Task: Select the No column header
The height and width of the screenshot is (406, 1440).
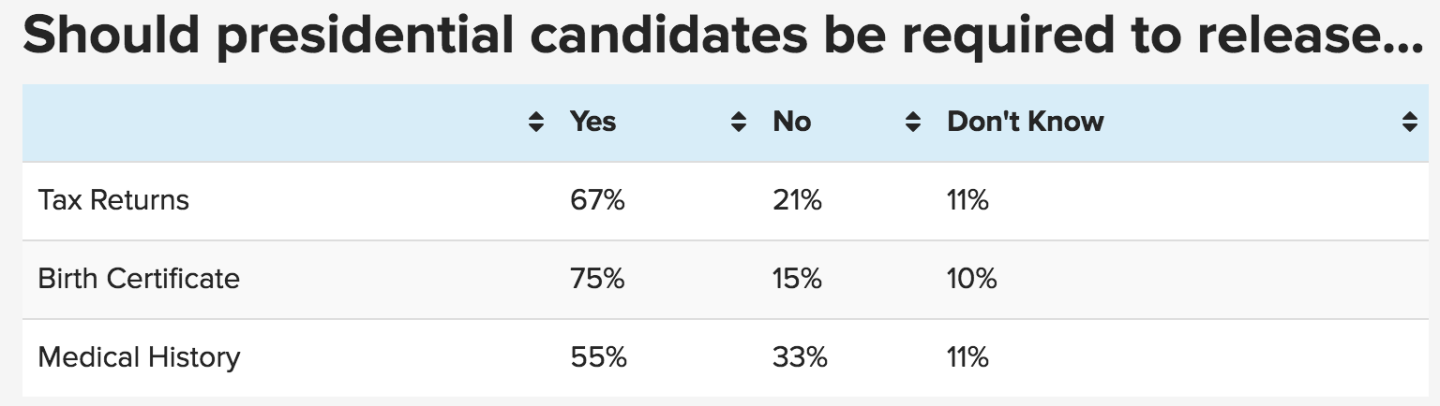Action: tap(792, 122)
